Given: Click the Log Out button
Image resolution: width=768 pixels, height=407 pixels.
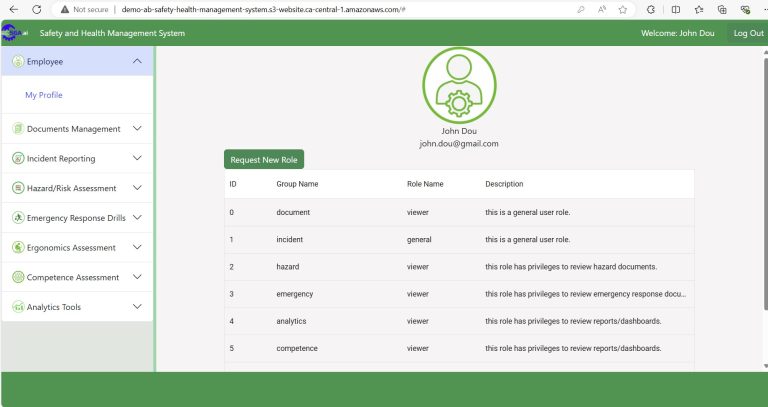Looking at the screenshot, I should (748, 33).
